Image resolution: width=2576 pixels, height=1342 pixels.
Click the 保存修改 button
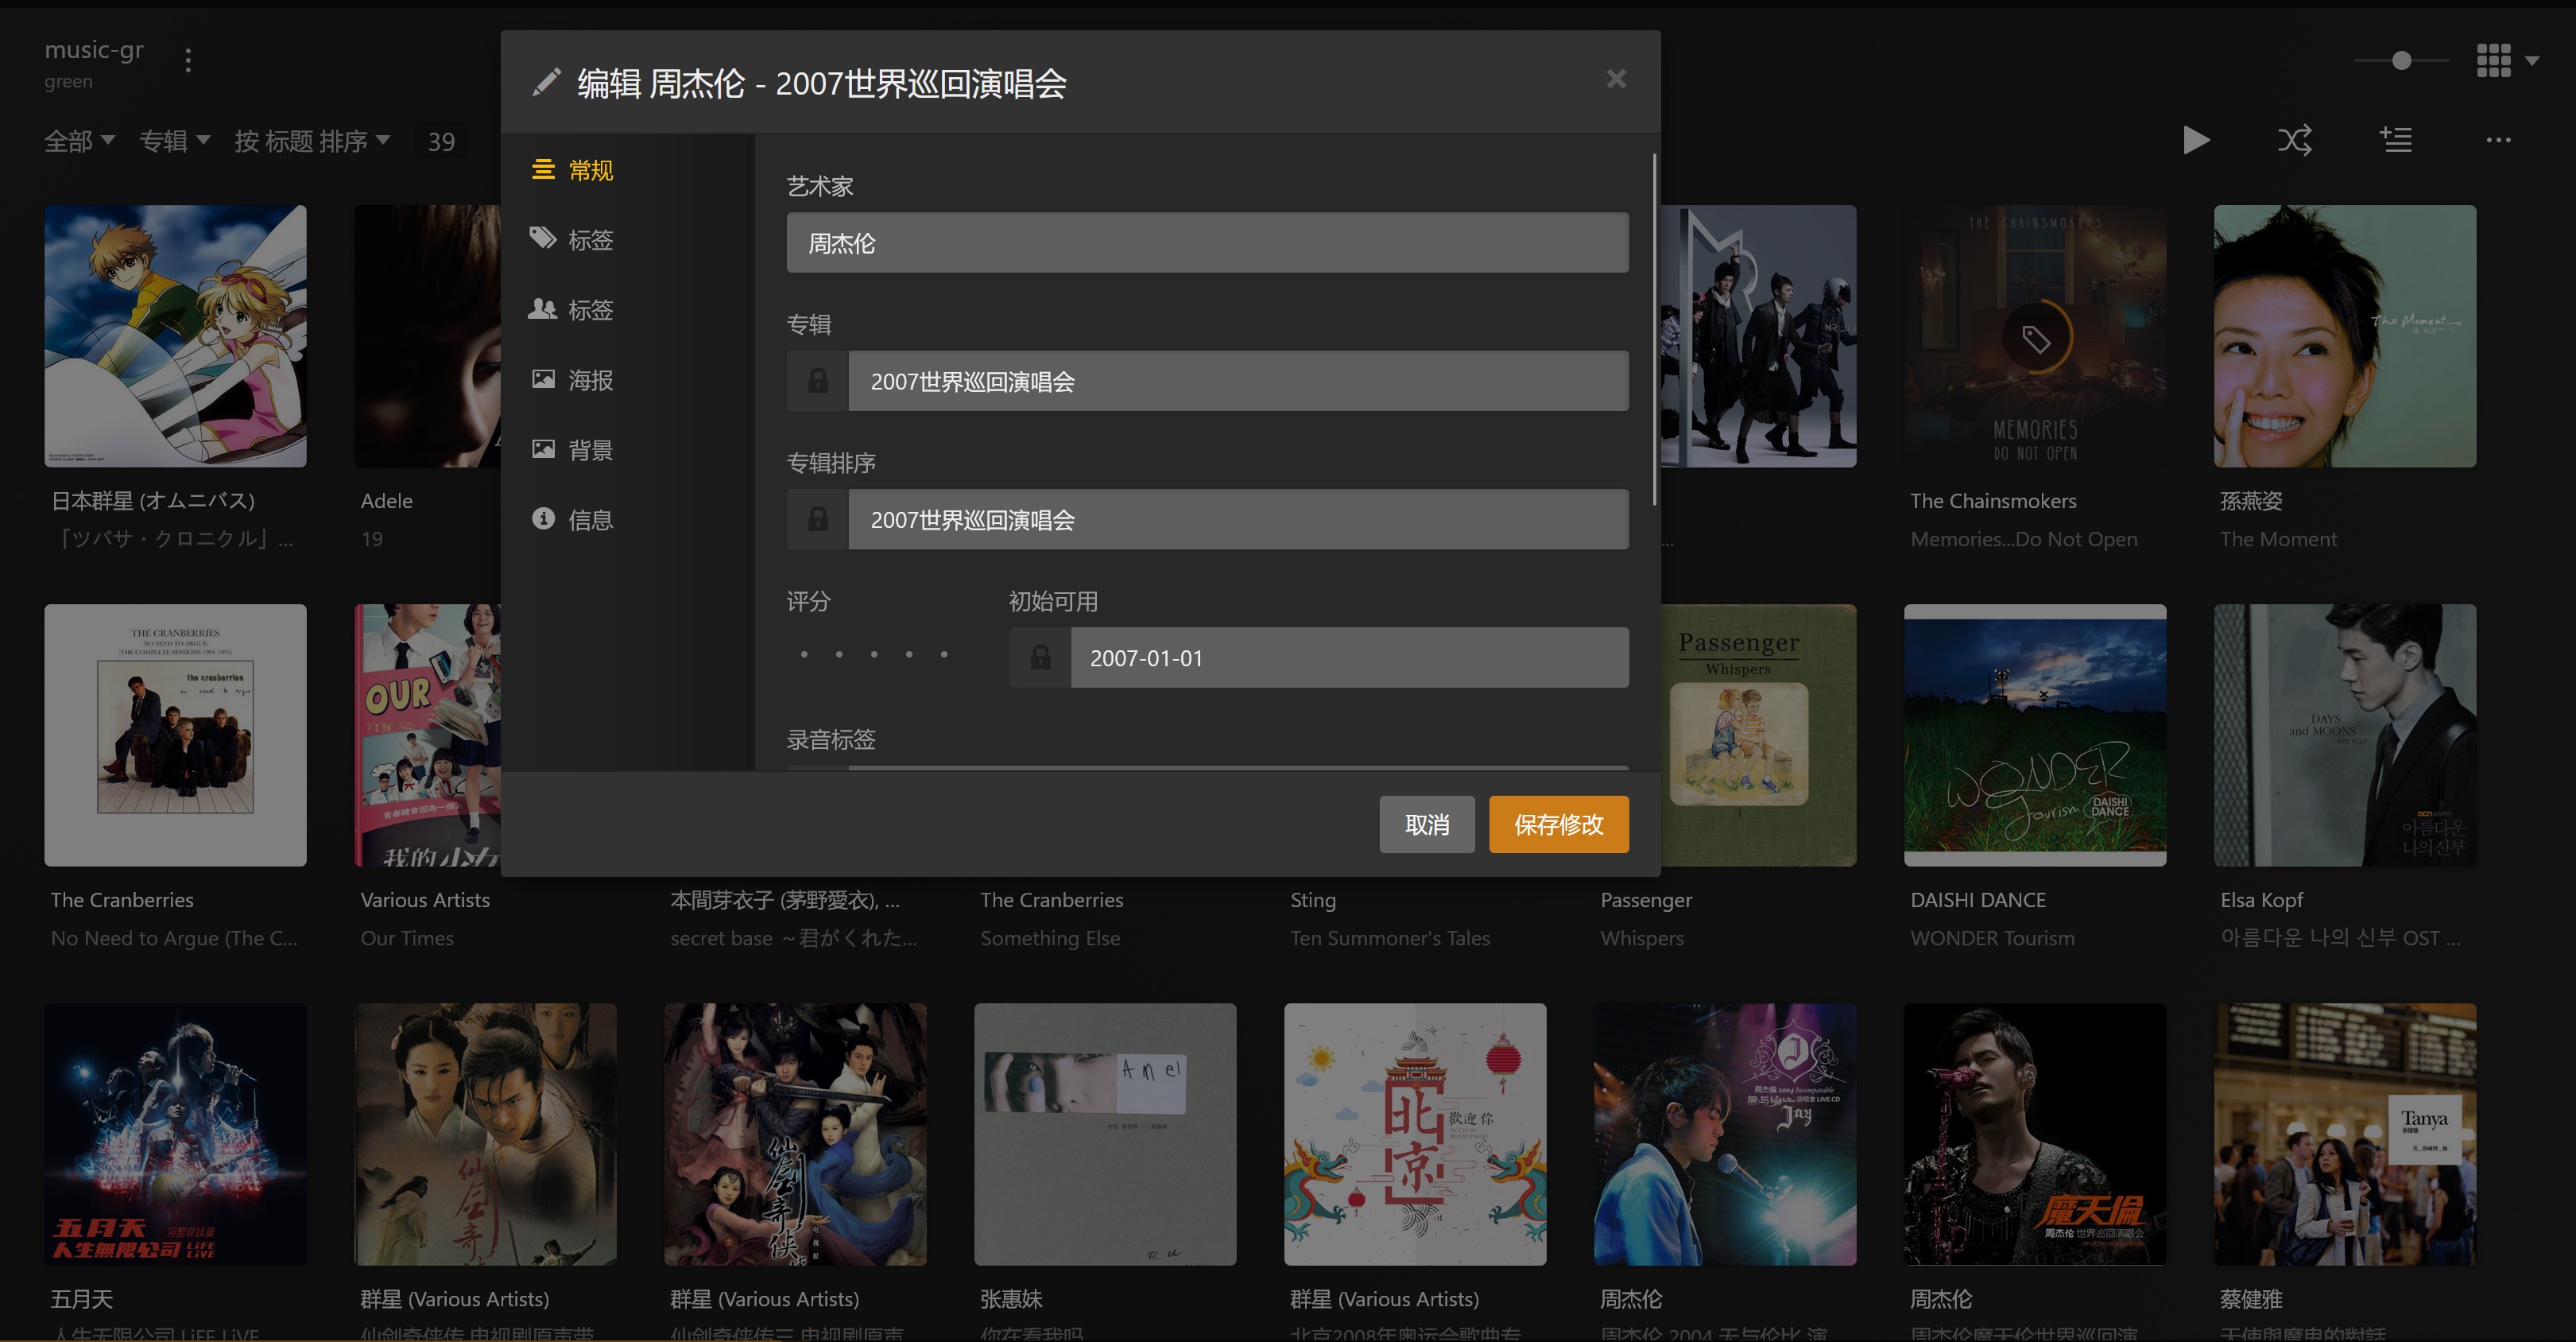tap(1558, 825)
